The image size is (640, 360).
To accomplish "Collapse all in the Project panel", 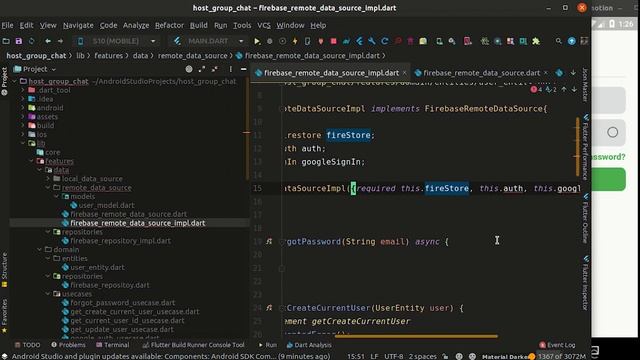I will point(214,69).
